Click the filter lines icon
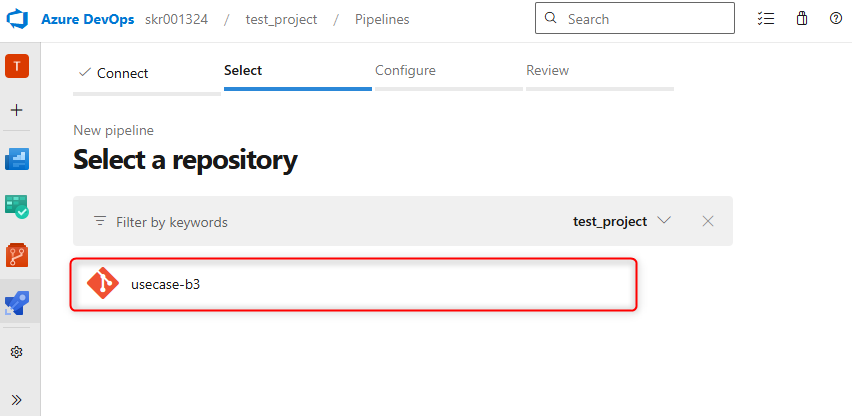Image resolution: width=852 pixels, height=416 pixels. [99, 221]
